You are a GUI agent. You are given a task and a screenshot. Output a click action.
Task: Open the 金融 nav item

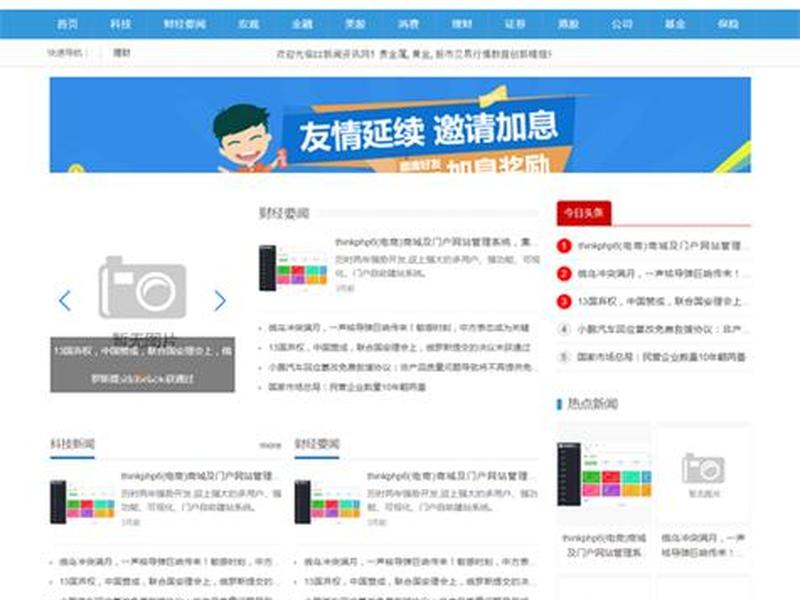(x=302, y=24)
